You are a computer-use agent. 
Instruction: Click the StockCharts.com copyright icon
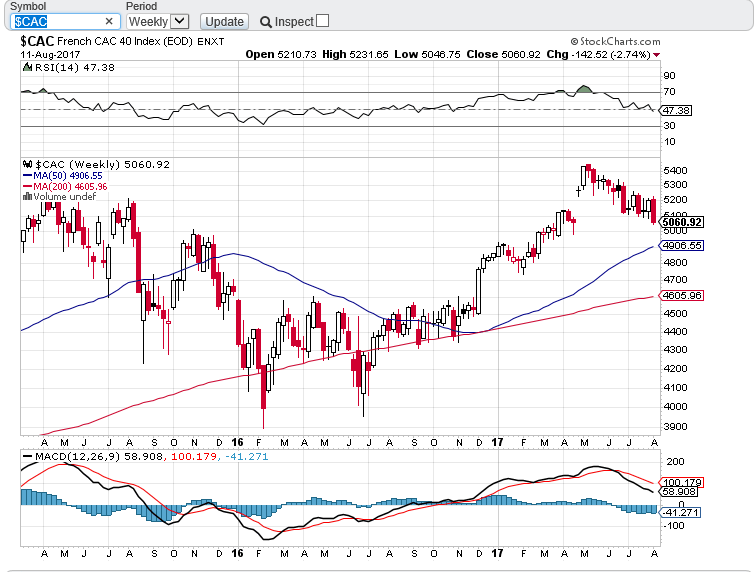[x=574, y=41]
